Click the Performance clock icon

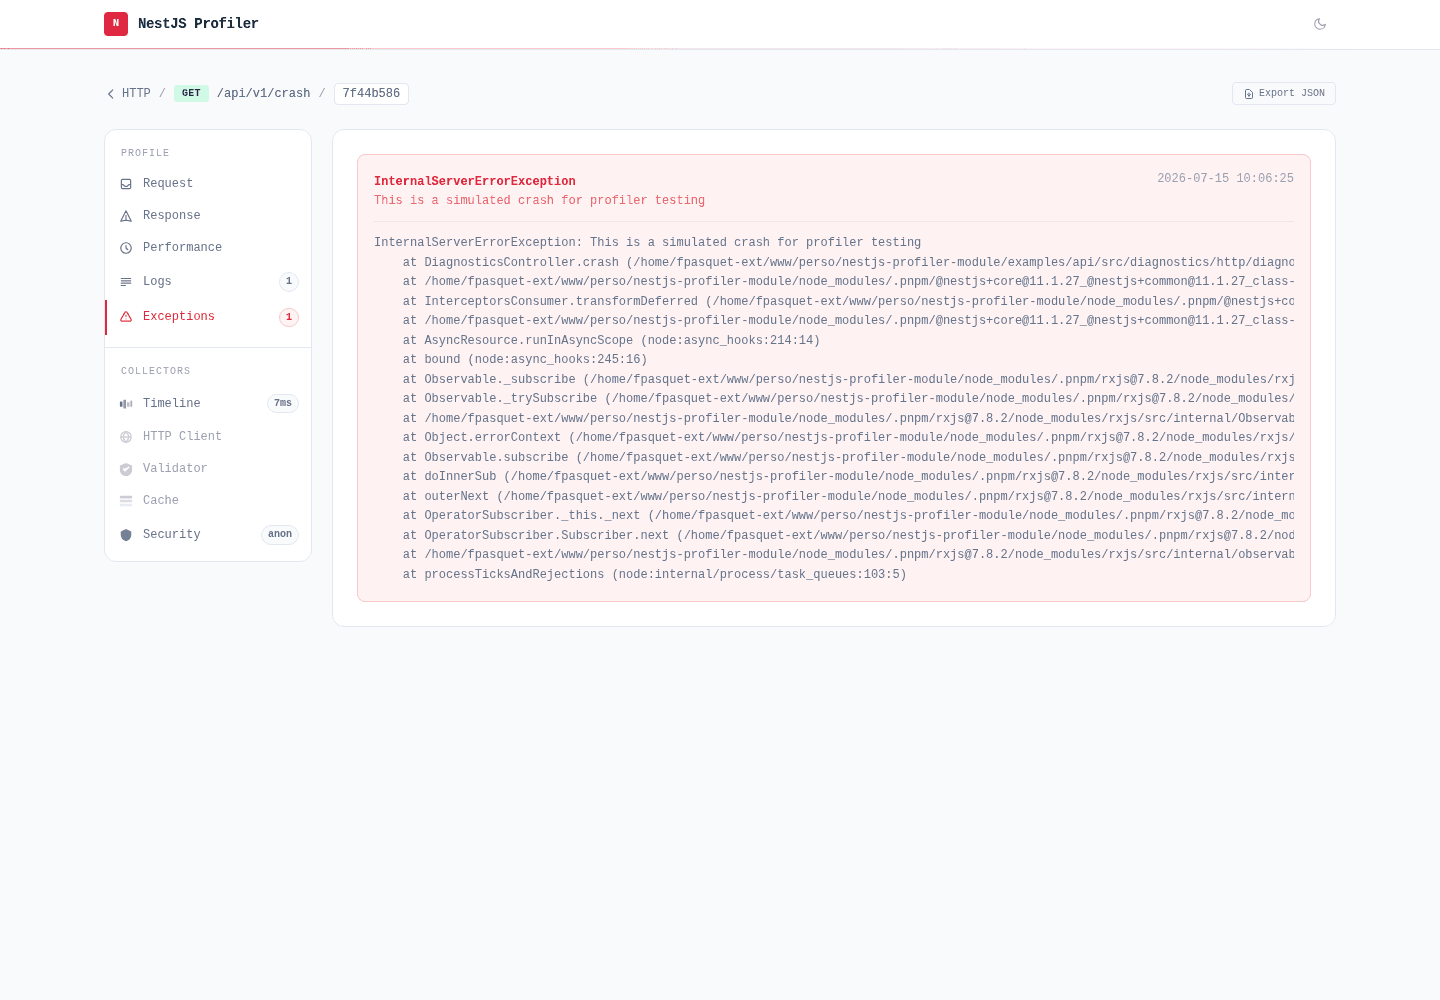[126, 248]
